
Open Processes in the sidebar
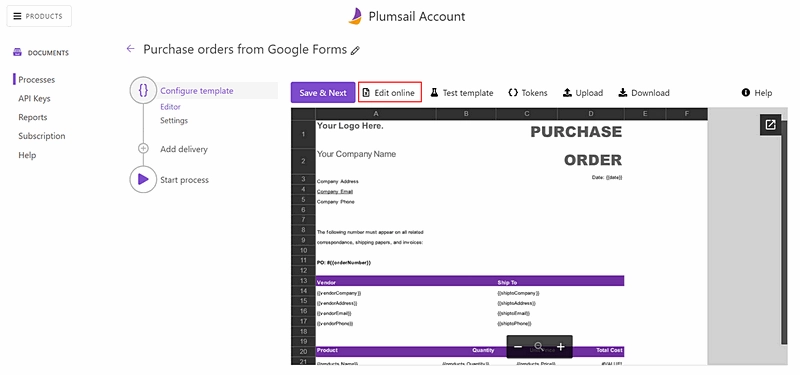[x=37, y=80]
